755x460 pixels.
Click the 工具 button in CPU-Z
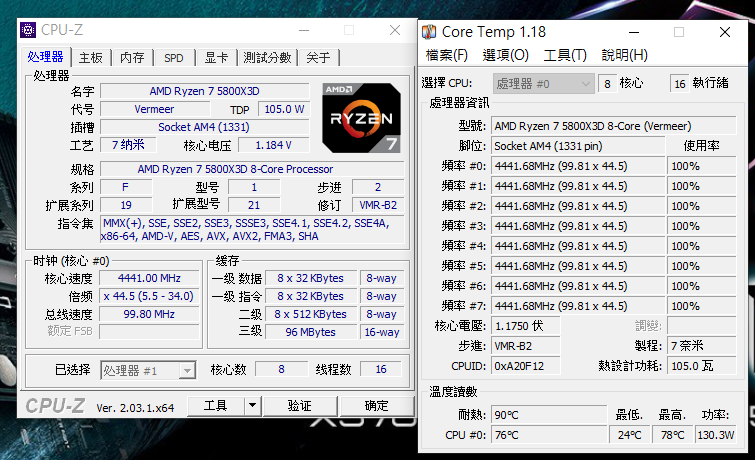coord(215,406)
